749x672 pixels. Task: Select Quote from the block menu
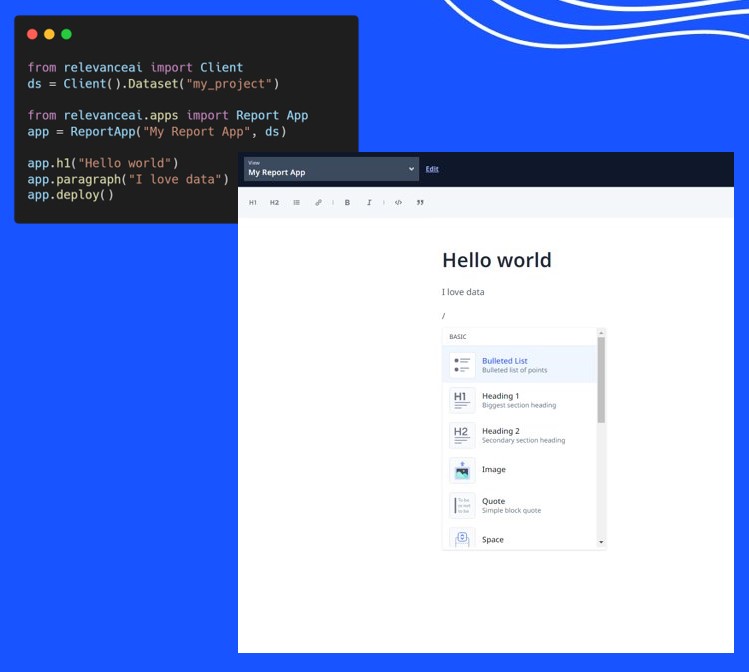tap(519, 505)
